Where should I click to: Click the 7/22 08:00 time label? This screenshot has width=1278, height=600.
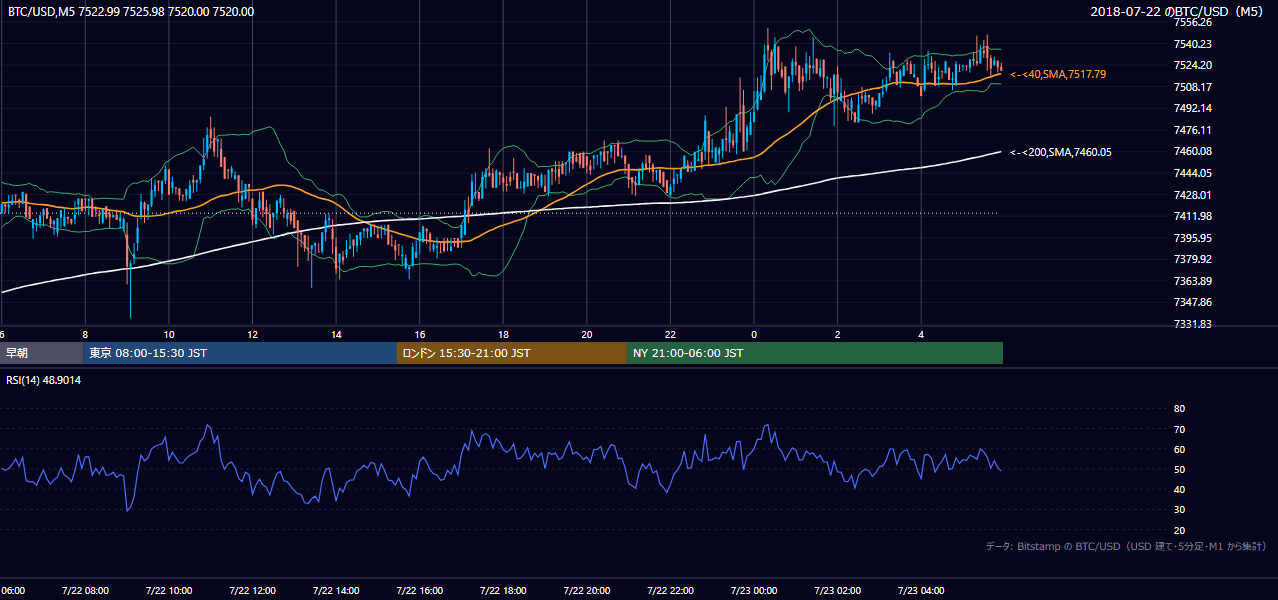[x=85, y=591]
